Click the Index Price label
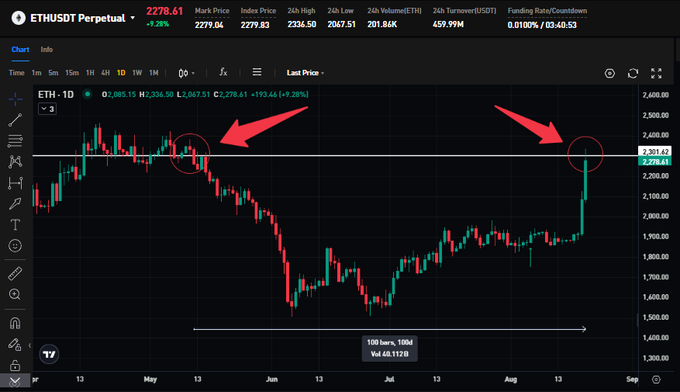The height and width of the screenshot is (392, 680). click(258, 11)
